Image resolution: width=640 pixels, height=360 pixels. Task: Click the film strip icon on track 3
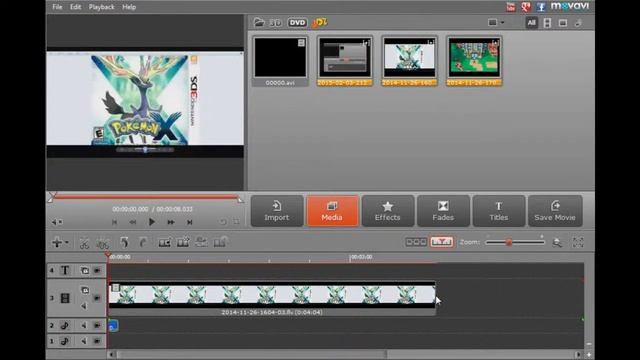(65, 298)
